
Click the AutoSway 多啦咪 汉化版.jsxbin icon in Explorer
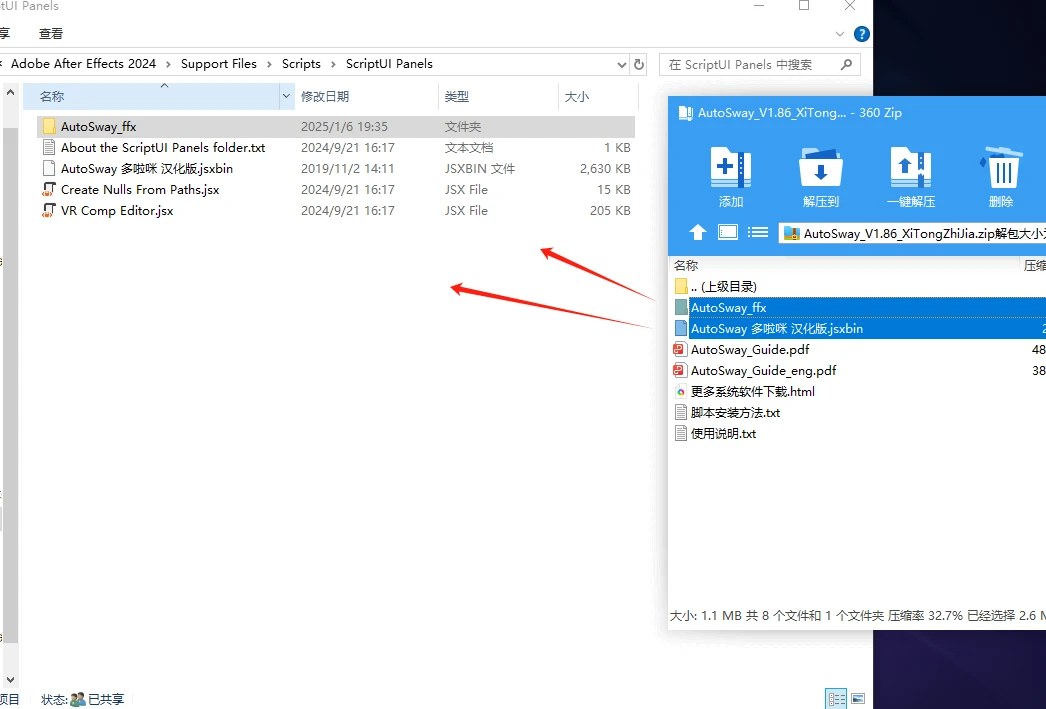pyautogui.click(x=49, y=169)
